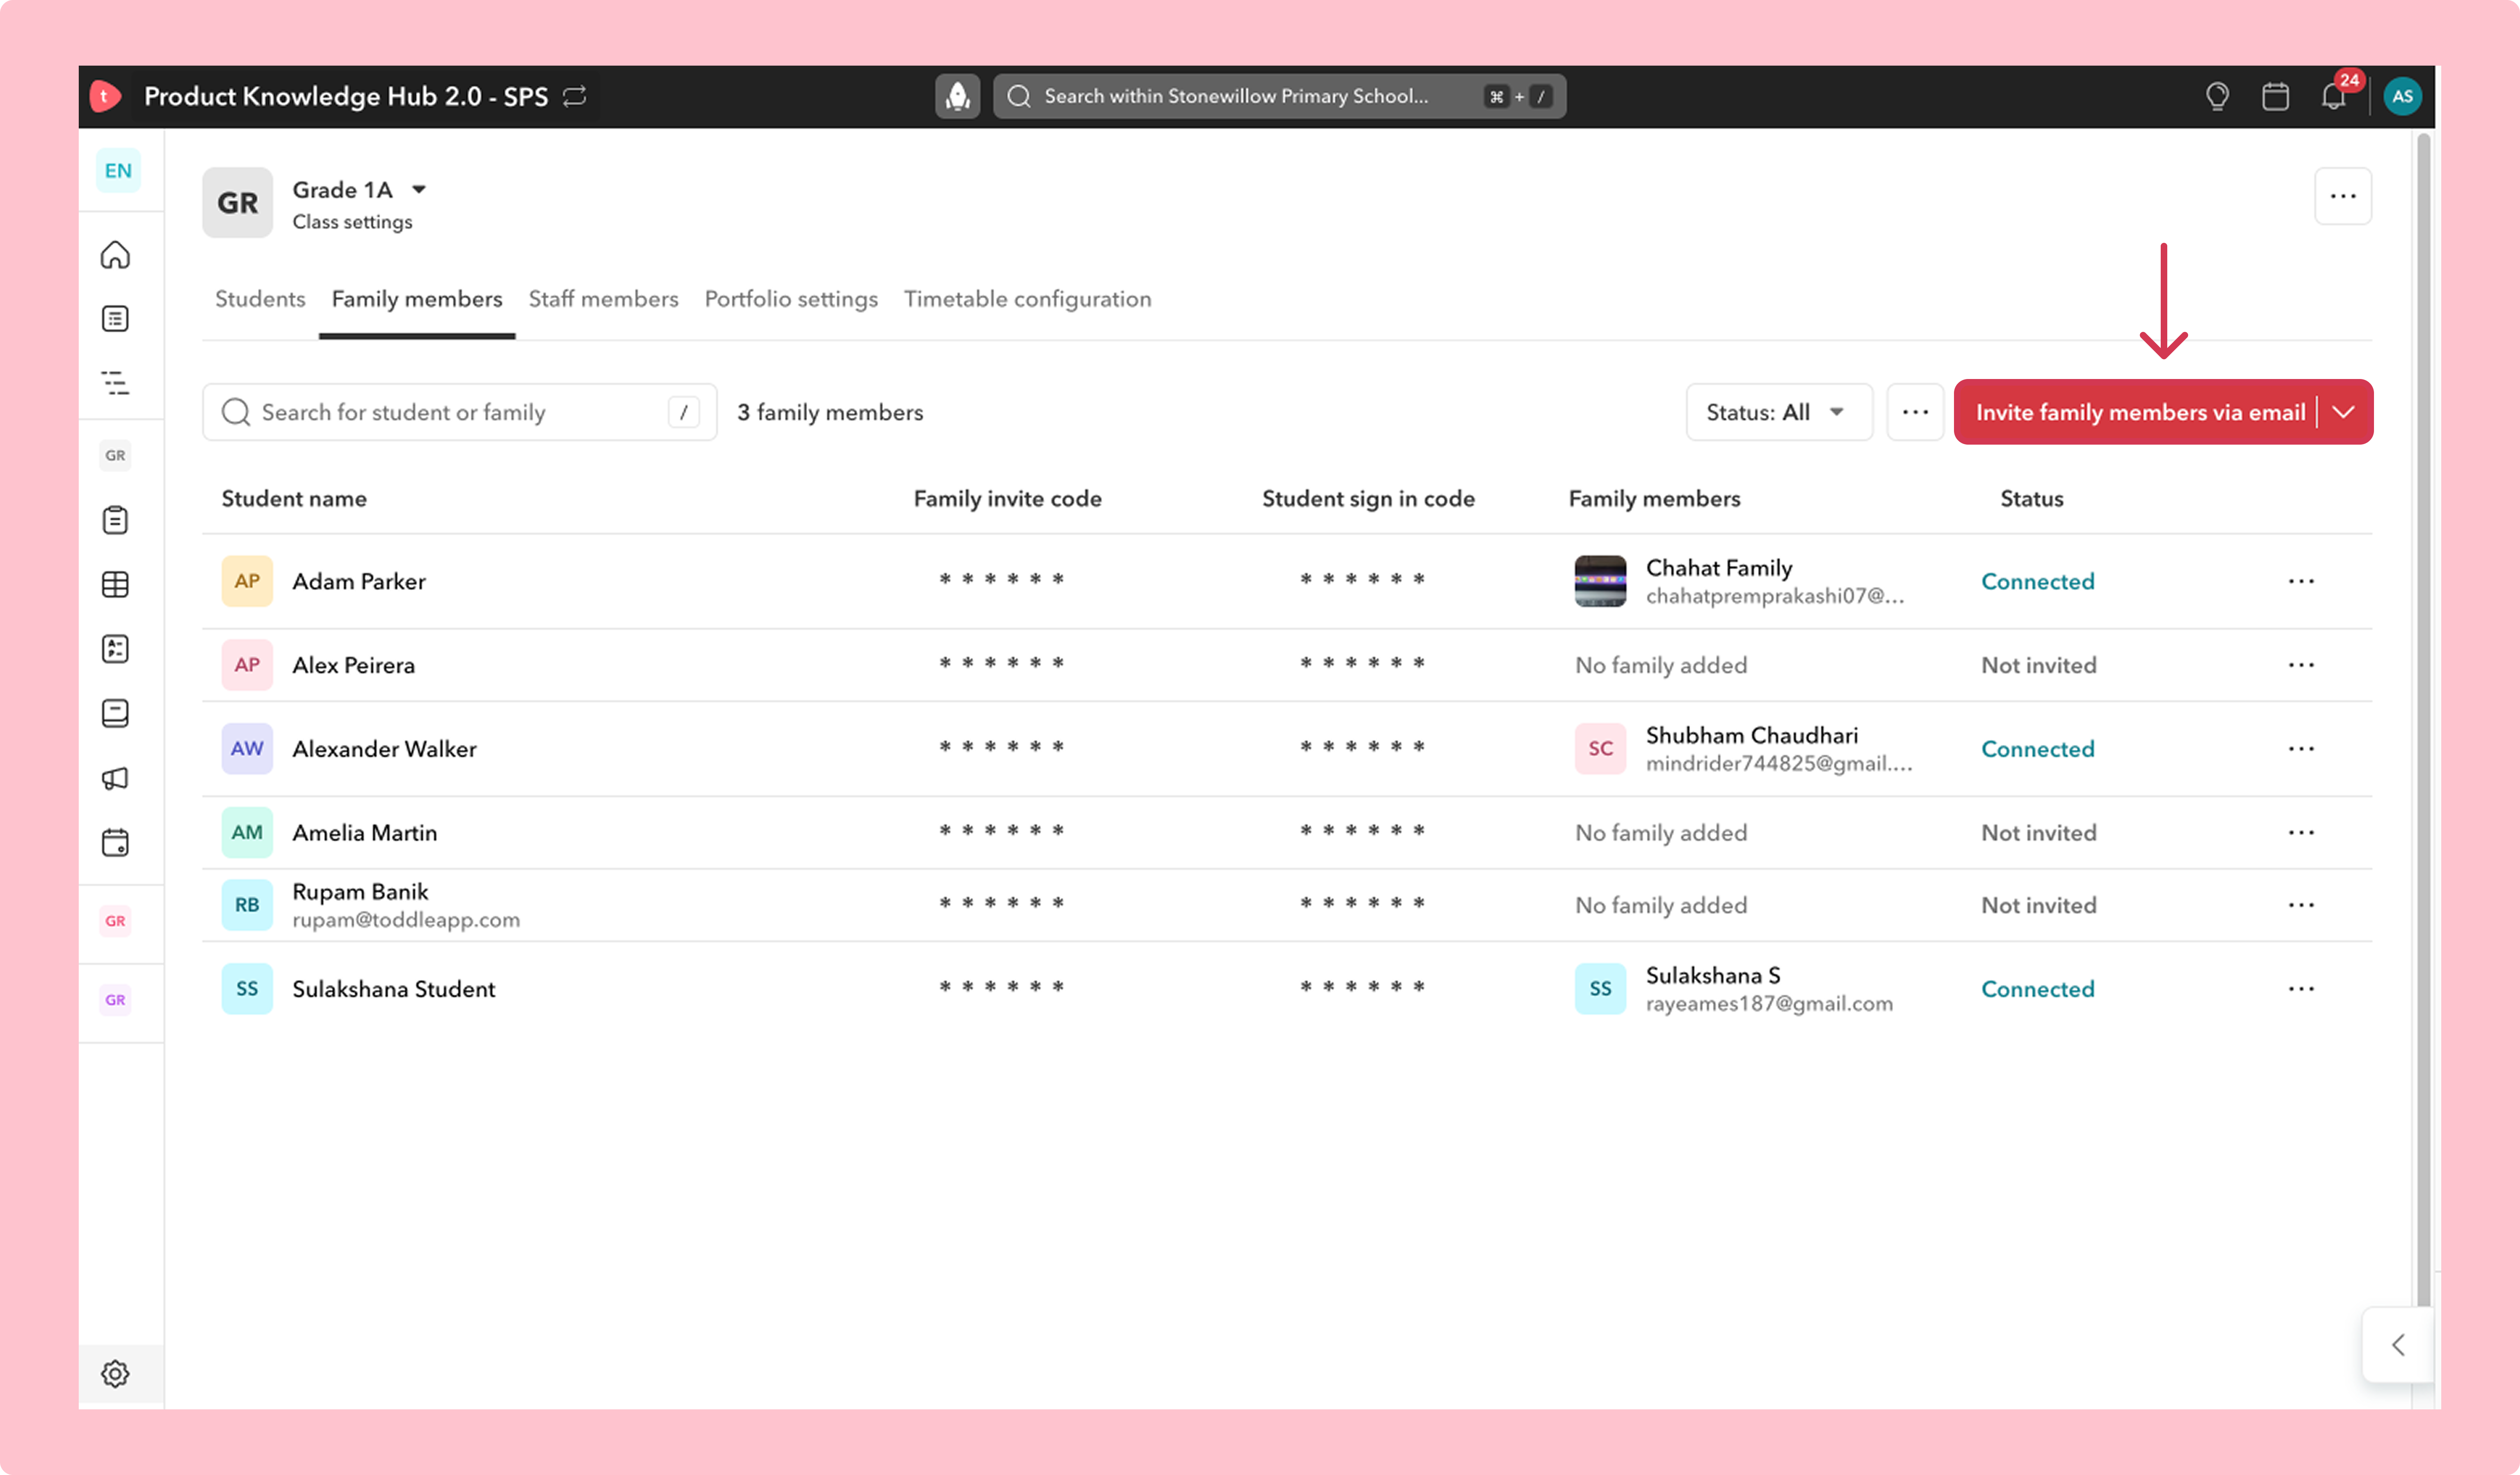
Task: Open the Status: All filter dropdown
Action: 1779,412
